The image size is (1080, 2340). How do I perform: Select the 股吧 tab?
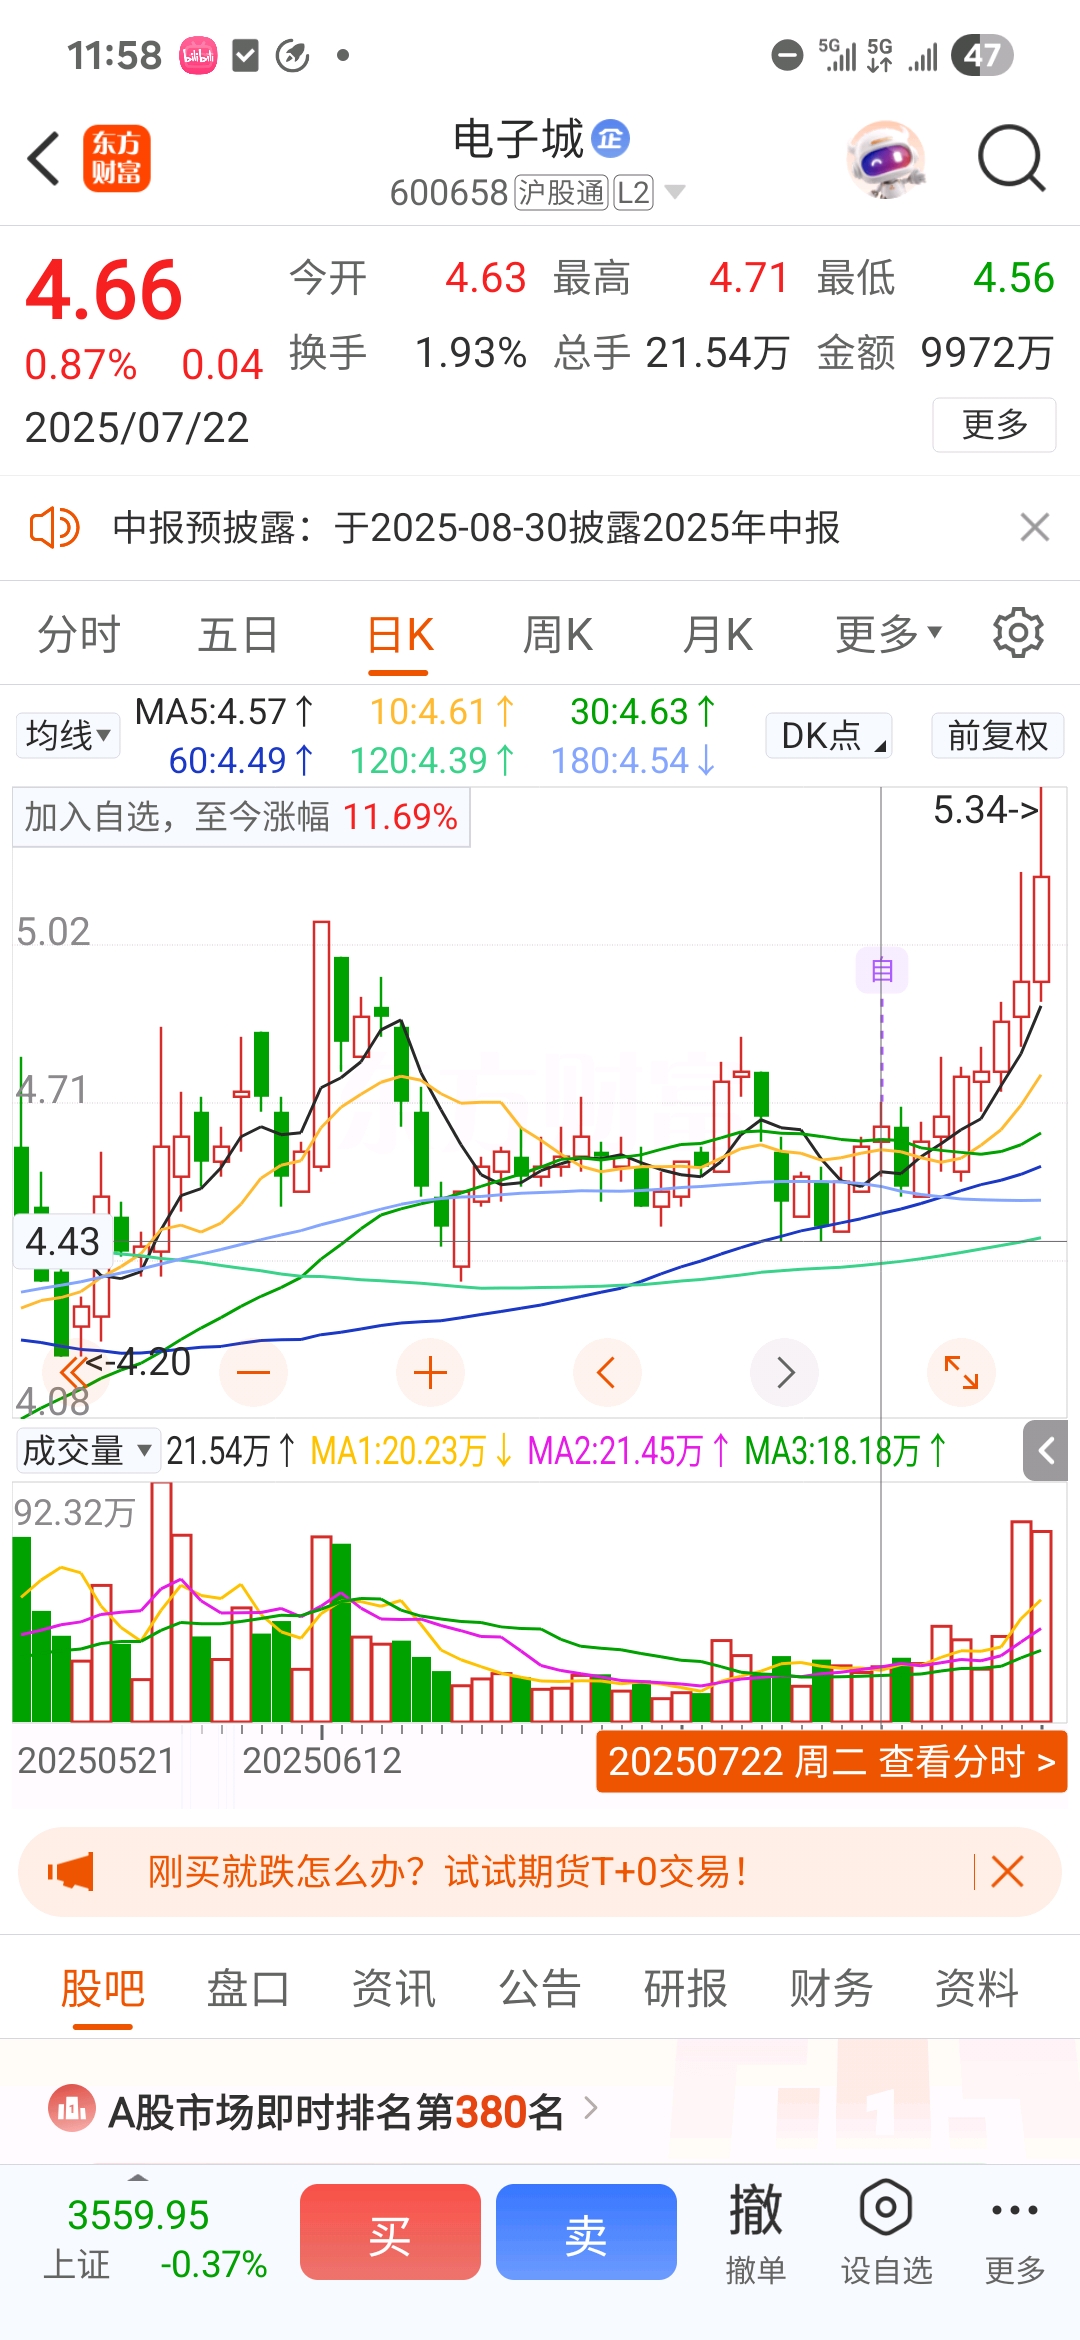click(x=102, y=1989)
